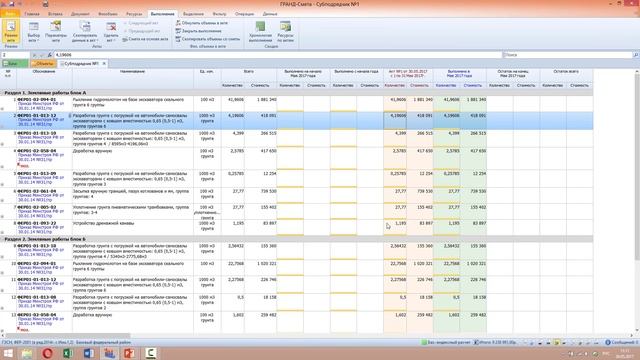Click code ФЕР01-02-061-04 in row 6
Image resolution: width=640 pixels, height=360 pixels.
37,191
